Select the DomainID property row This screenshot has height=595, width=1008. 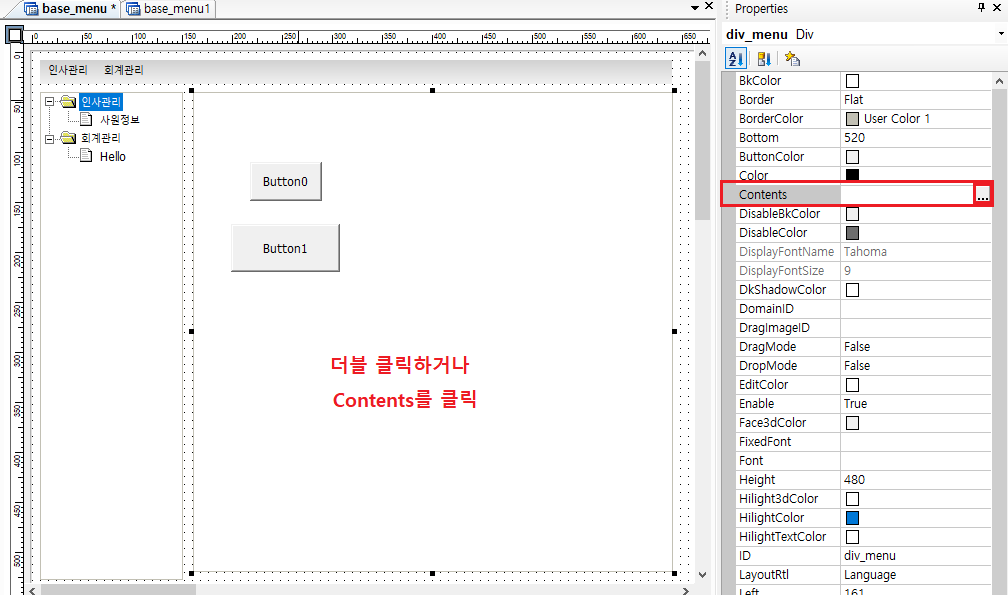863,309
